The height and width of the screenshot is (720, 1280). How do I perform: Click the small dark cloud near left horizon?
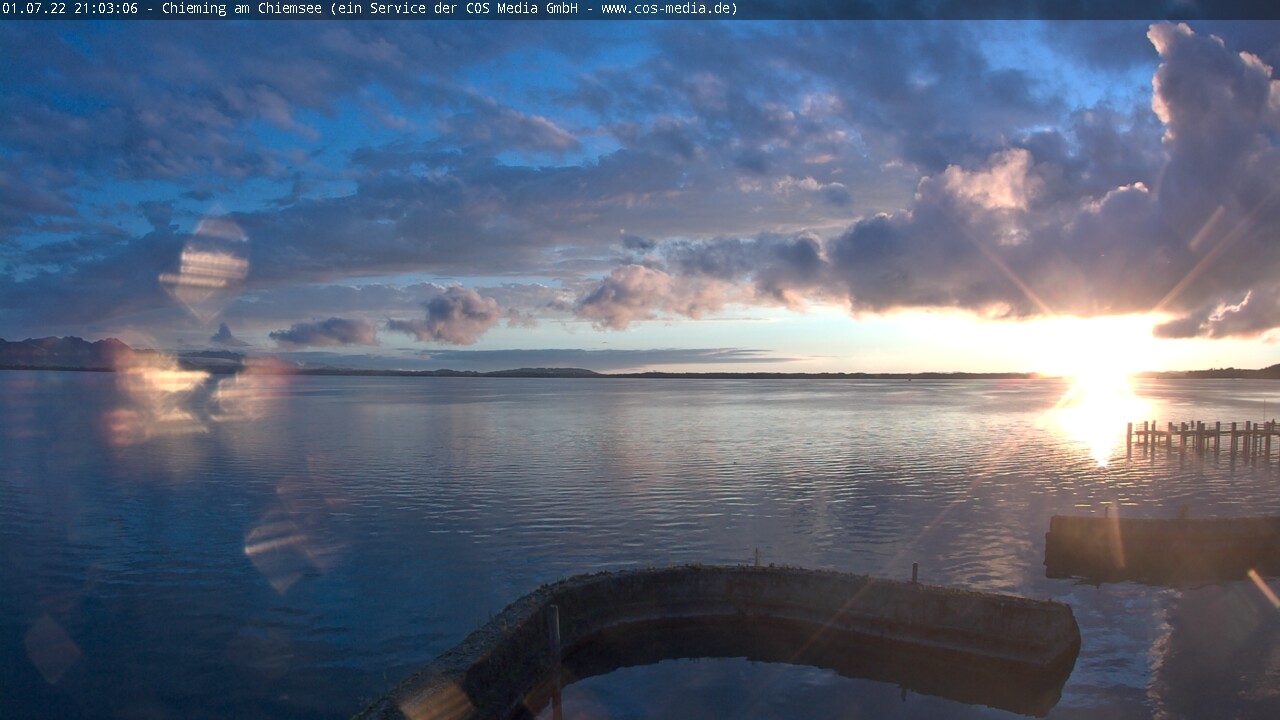pos(324,332)
